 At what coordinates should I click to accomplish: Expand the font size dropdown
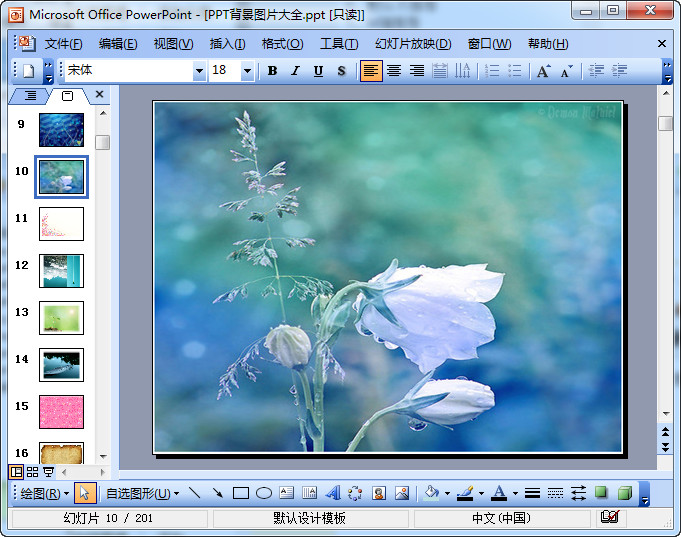247,71
